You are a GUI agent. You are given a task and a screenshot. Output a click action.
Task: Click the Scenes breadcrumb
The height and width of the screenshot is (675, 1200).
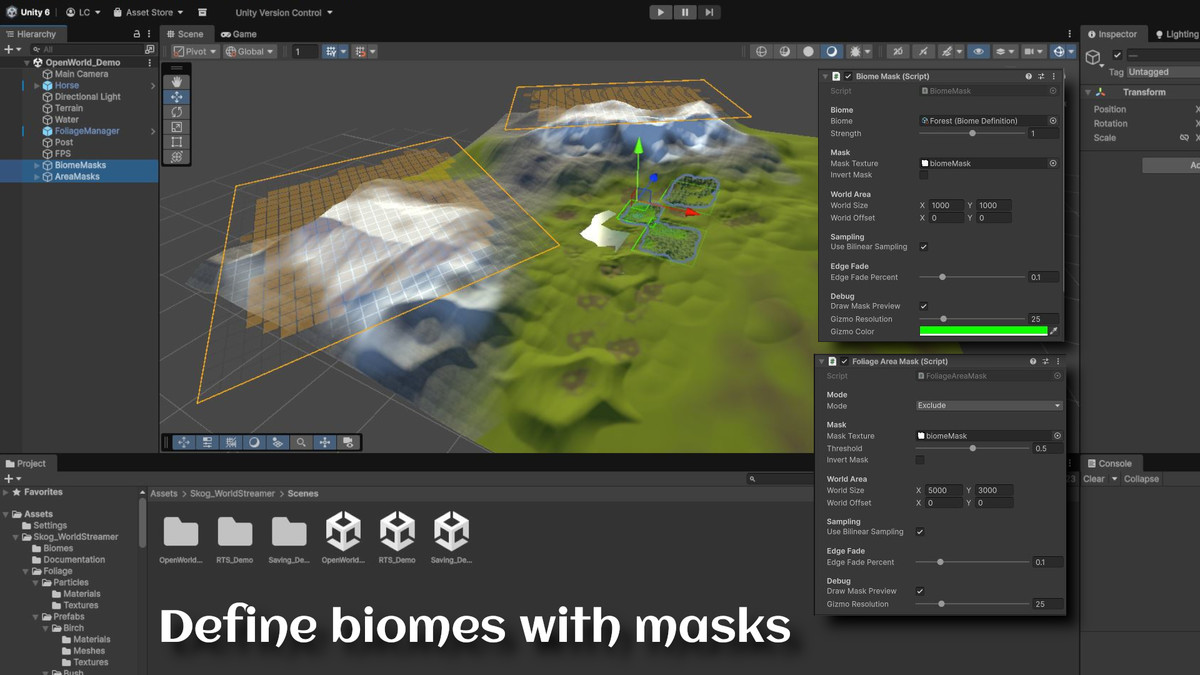click(303, 494)
